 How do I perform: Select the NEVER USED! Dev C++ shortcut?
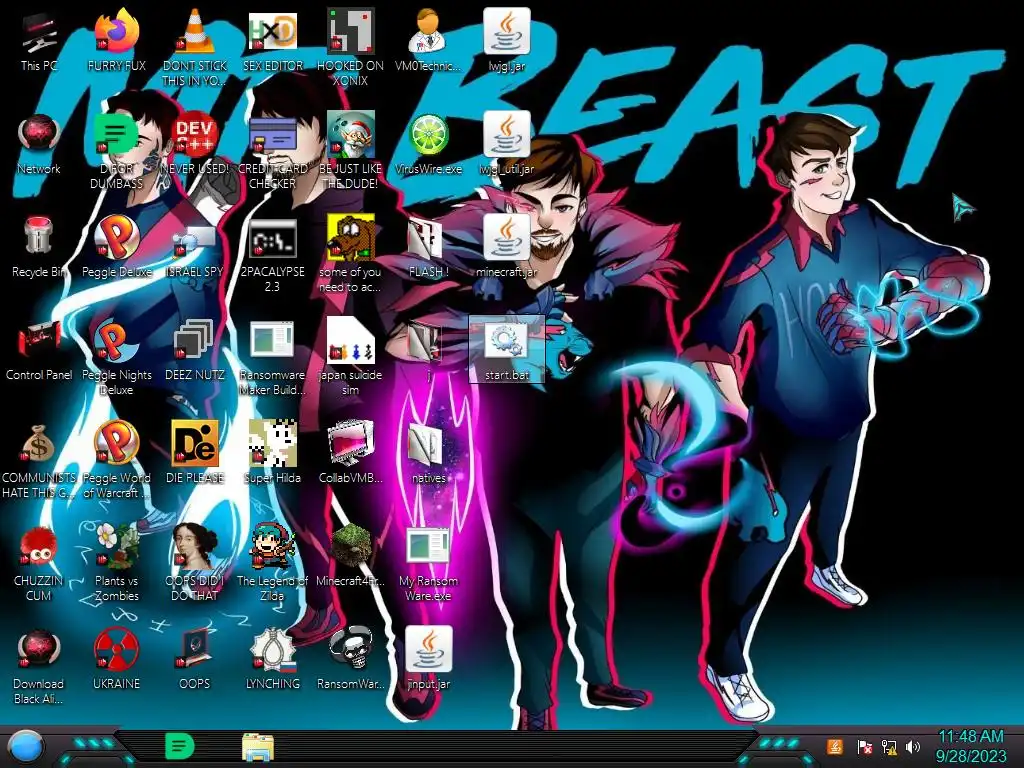coord(195,144)
